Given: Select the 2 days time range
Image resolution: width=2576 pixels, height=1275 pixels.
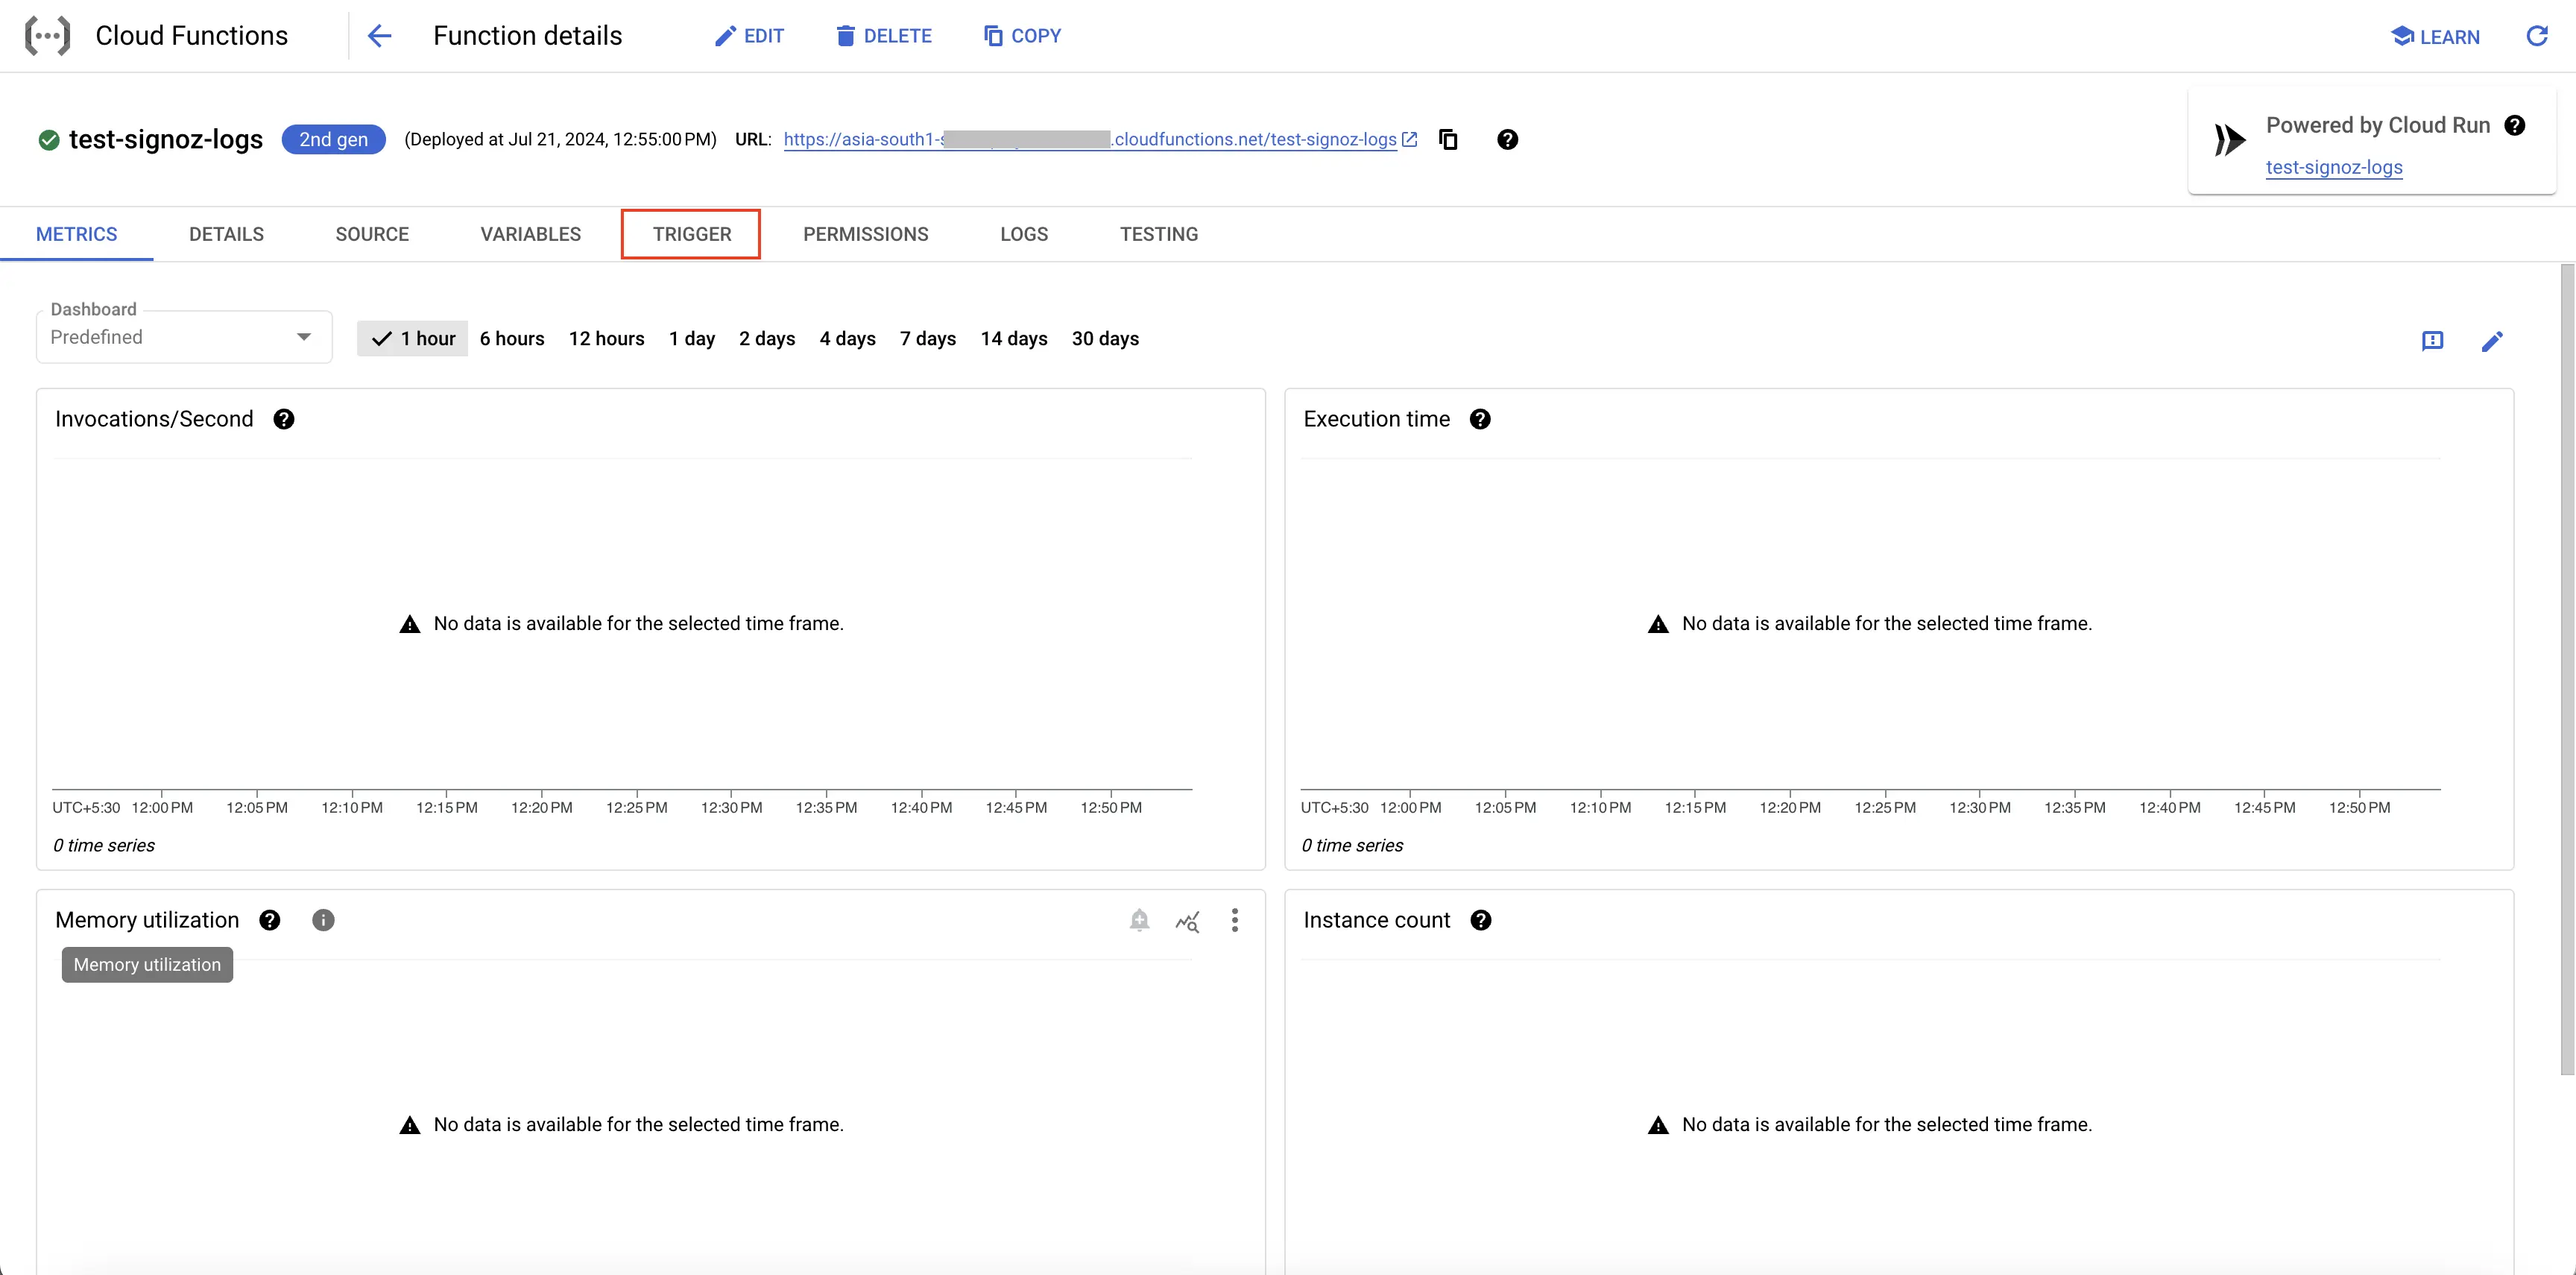Looking at the screenshot, I should (767, 339).
